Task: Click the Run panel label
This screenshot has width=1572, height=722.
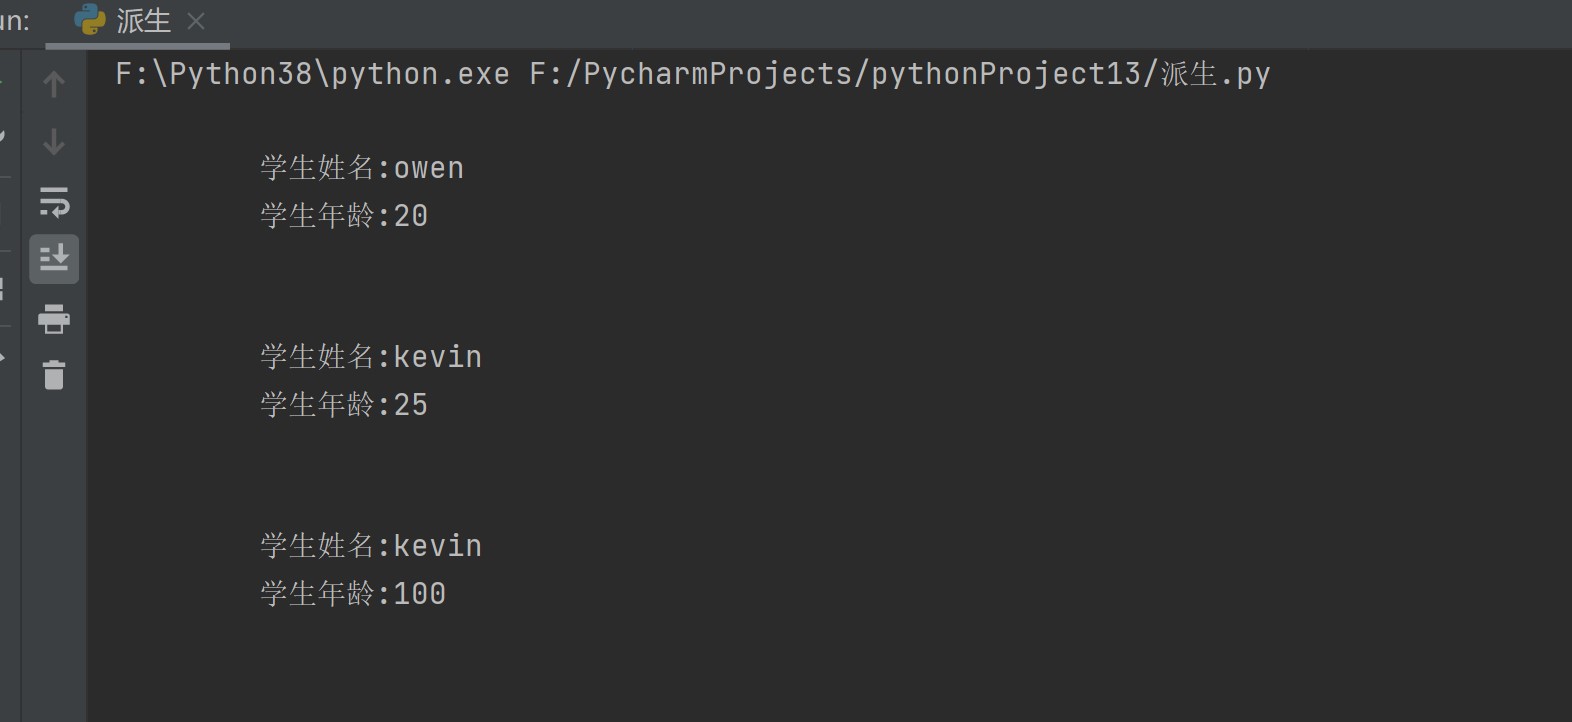Action: 14,21
